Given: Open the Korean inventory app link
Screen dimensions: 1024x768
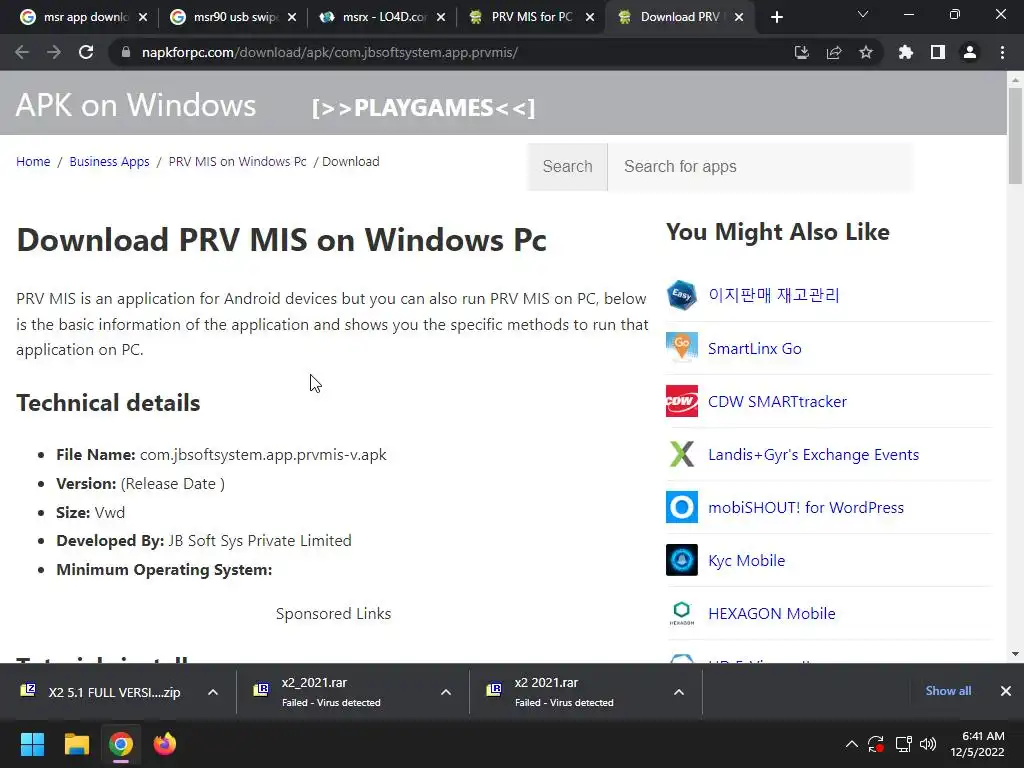Looking at the screenshot, I should 774,295.
